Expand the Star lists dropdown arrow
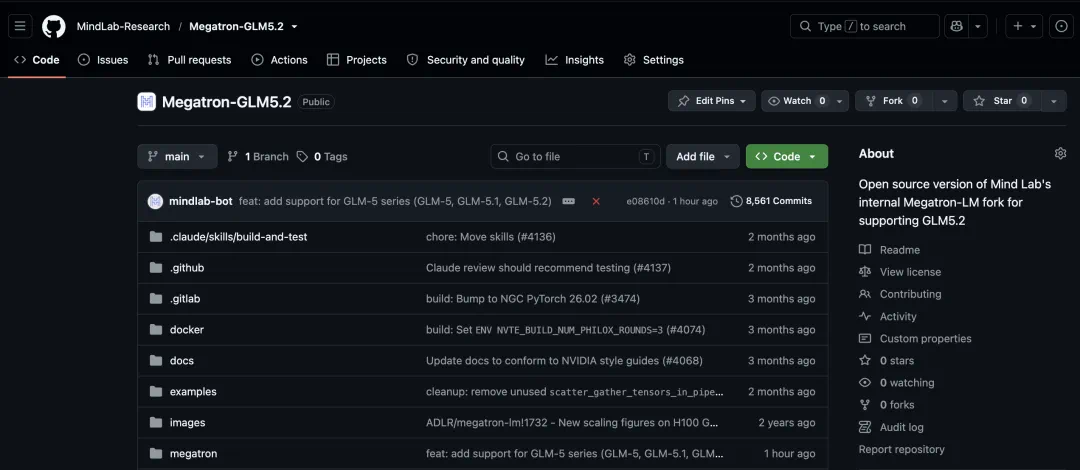Image resolution: width=1080 pixels, height=470 pixels. [1053, 101]
